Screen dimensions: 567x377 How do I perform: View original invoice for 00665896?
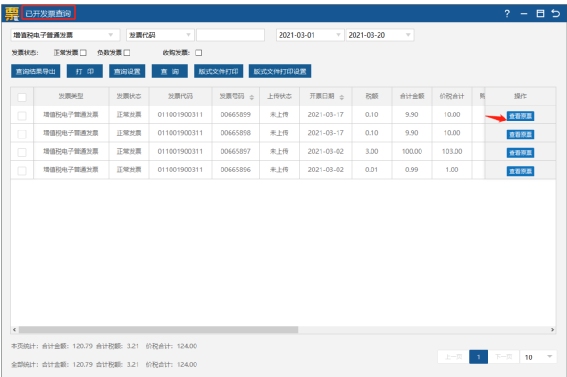(520, 171)
